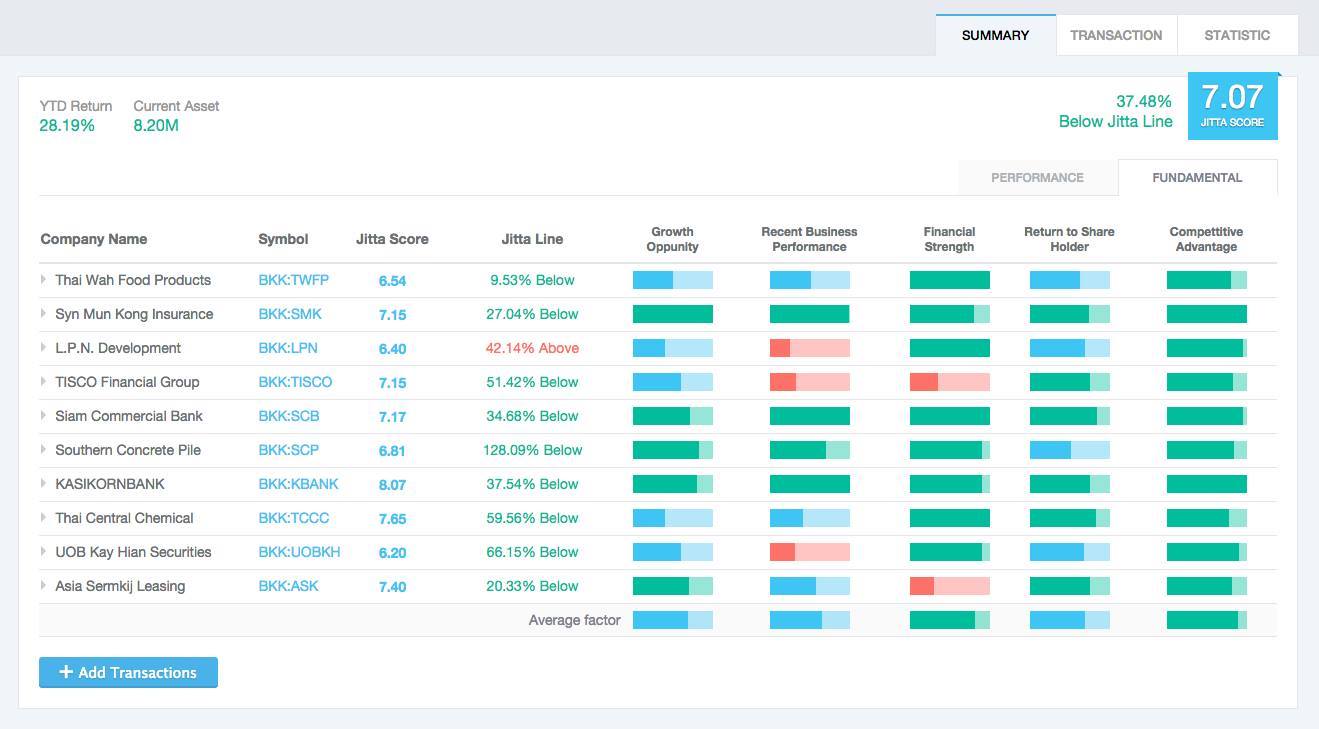Open the BKK:SCP symbol link
Image resolution: width=1319 pixels, height=729 pixels.
[x=289, y=450]
